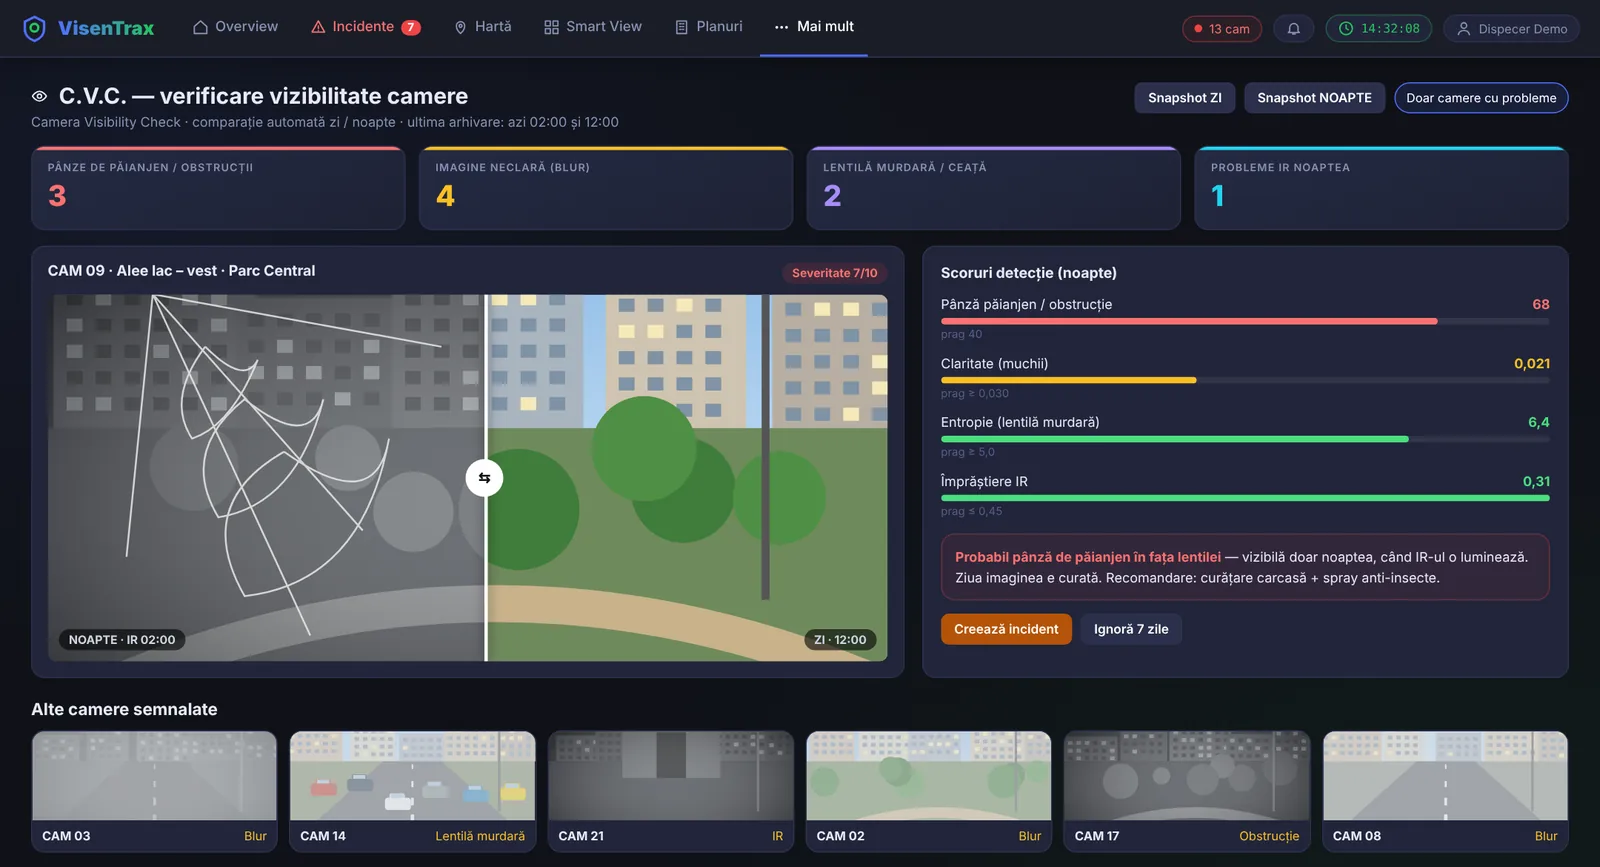Toggle Doar camere cu probleme filter

pos(1481,98)
